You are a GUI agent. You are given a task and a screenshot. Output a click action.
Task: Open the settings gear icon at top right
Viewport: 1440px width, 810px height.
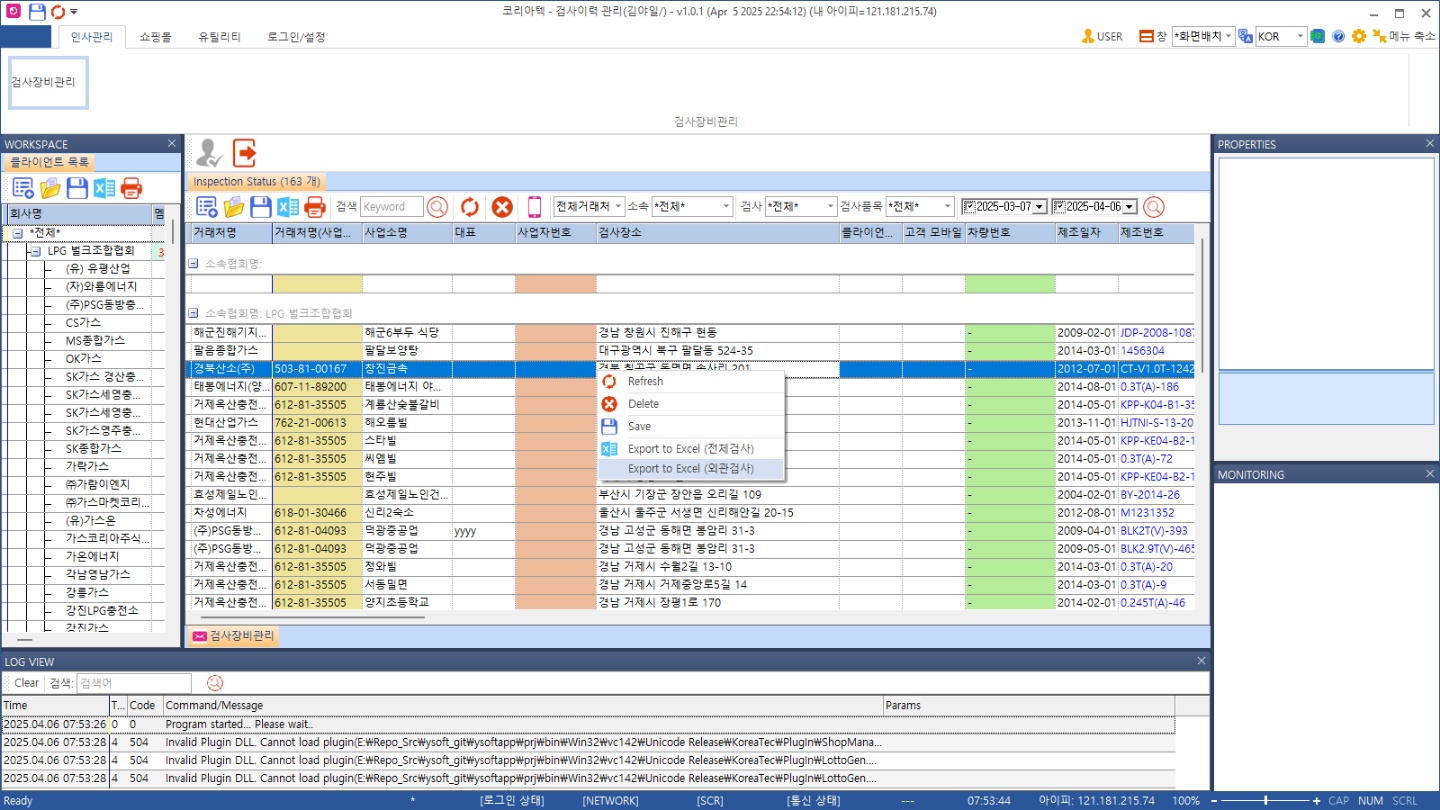click(1358, 36)
